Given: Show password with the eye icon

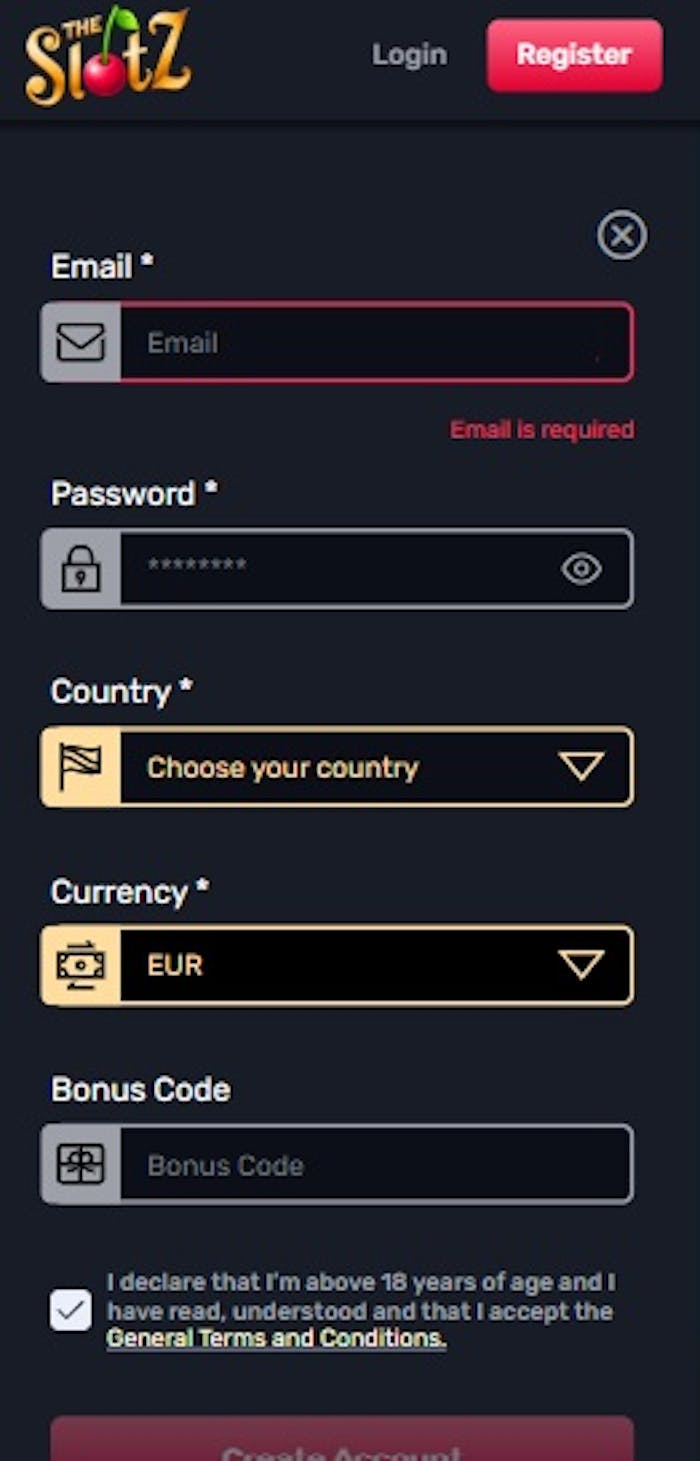Looking at the screenshot, I should 582,569.
